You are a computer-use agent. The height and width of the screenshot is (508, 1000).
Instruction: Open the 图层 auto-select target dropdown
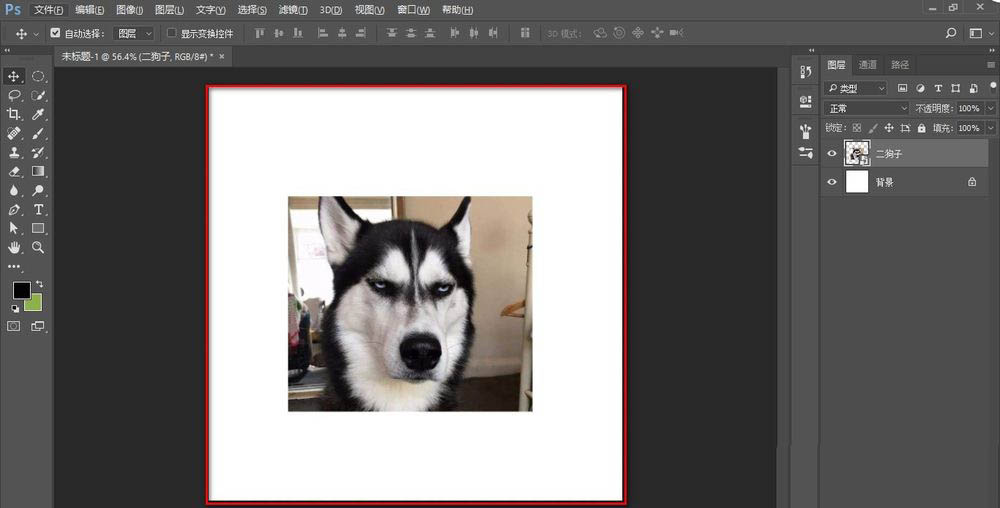coord(134,33)
